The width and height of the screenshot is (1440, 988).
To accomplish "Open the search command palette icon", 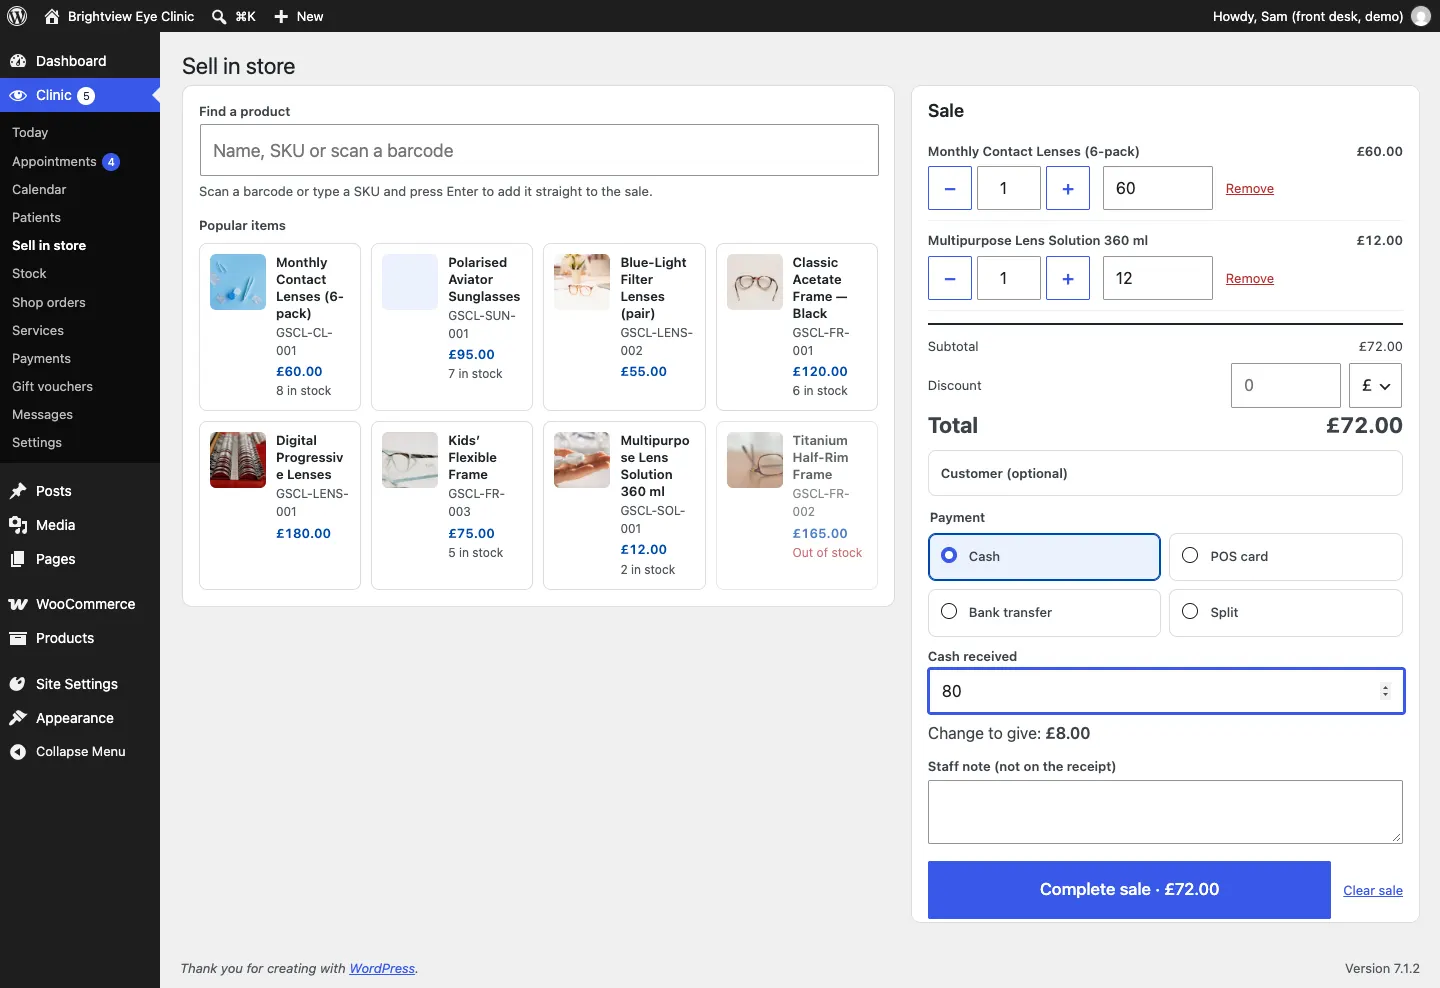I will click(x=219, y=16).
